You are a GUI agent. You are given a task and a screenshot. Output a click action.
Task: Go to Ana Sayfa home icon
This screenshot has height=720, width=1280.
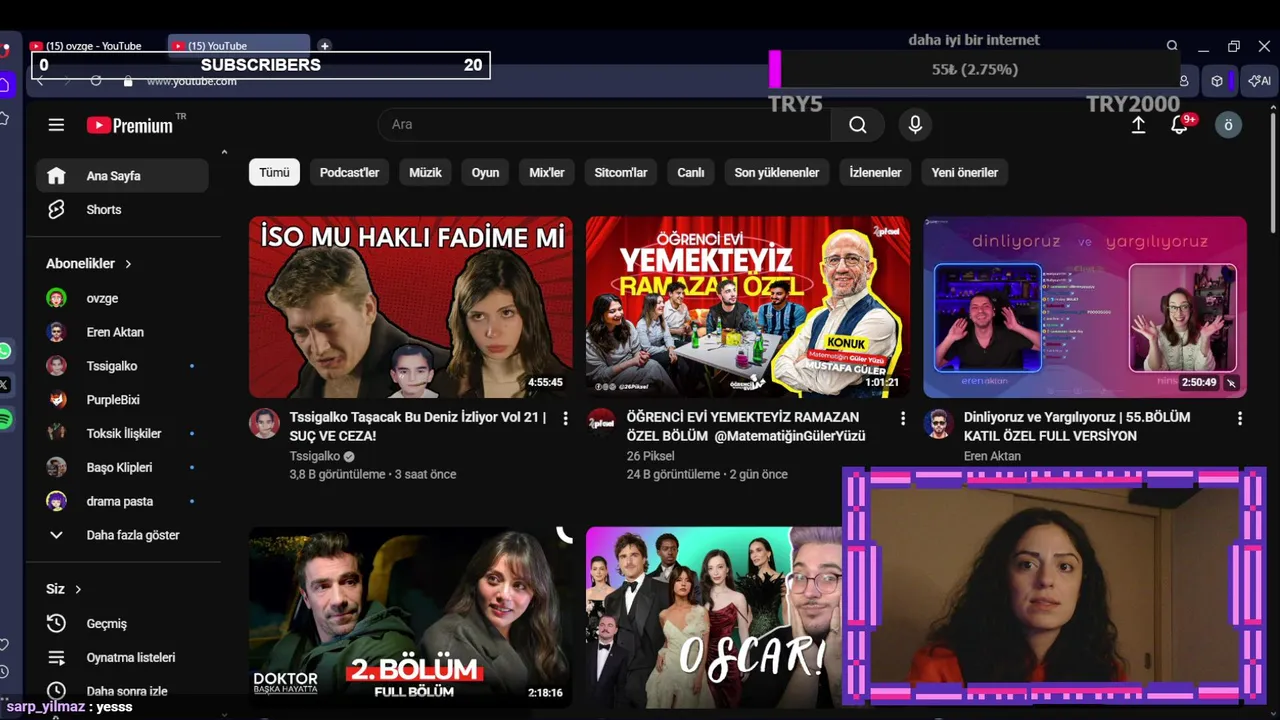[56, 176]
